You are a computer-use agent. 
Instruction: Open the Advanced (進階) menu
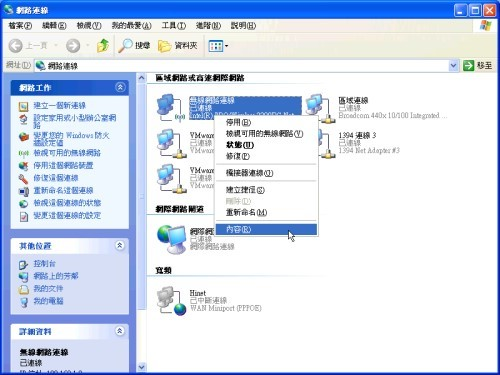[208, 26]
